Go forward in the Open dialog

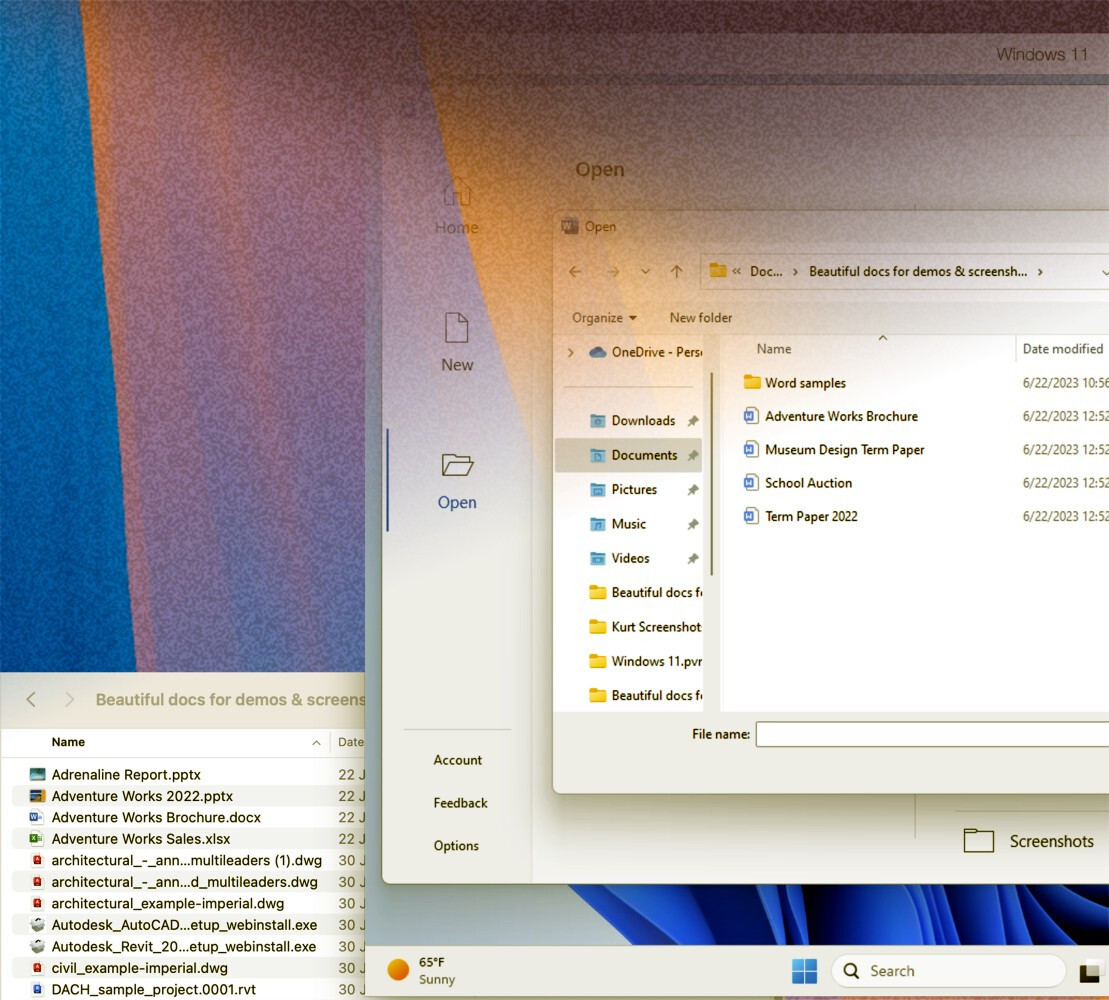(x=612, y=272)
